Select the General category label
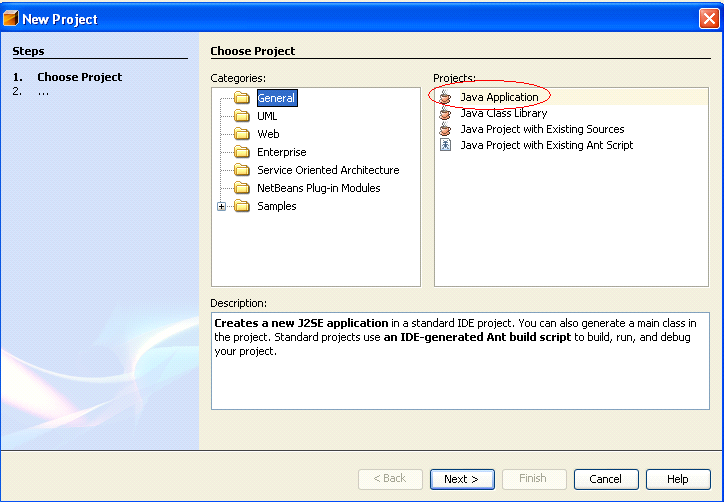Viewport: 725px width, 503px height. click(276, 98)
